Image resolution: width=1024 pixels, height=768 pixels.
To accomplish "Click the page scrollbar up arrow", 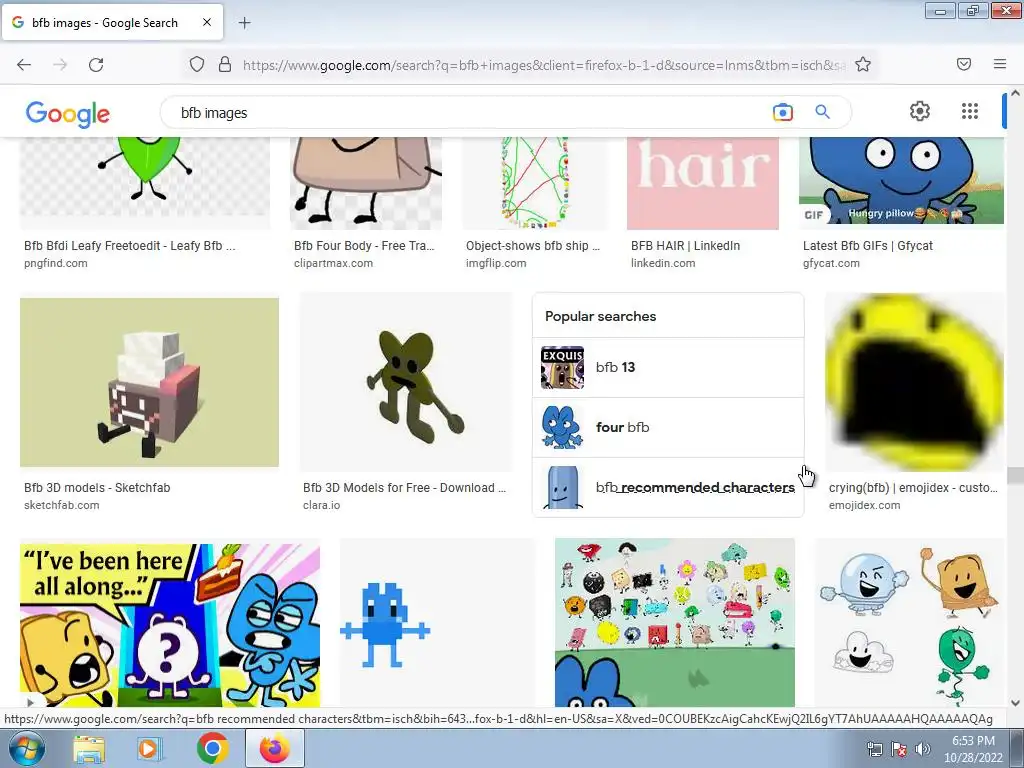I will point(1016,93).
